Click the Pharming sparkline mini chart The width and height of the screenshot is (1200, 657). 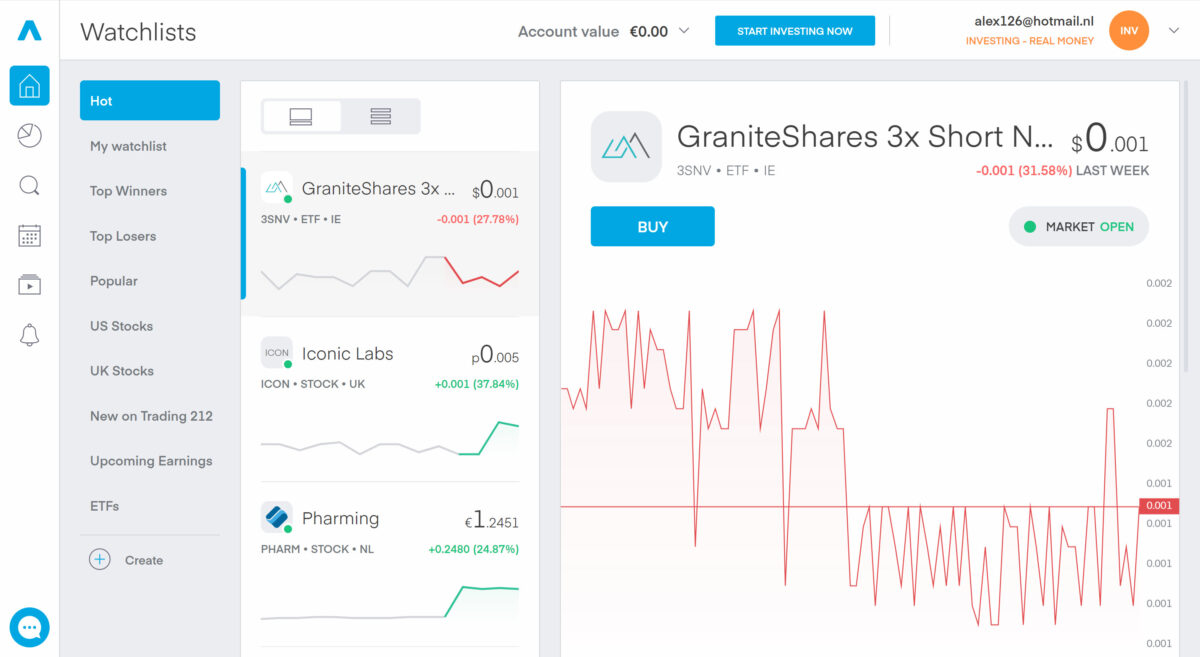(x=390, y=602)
